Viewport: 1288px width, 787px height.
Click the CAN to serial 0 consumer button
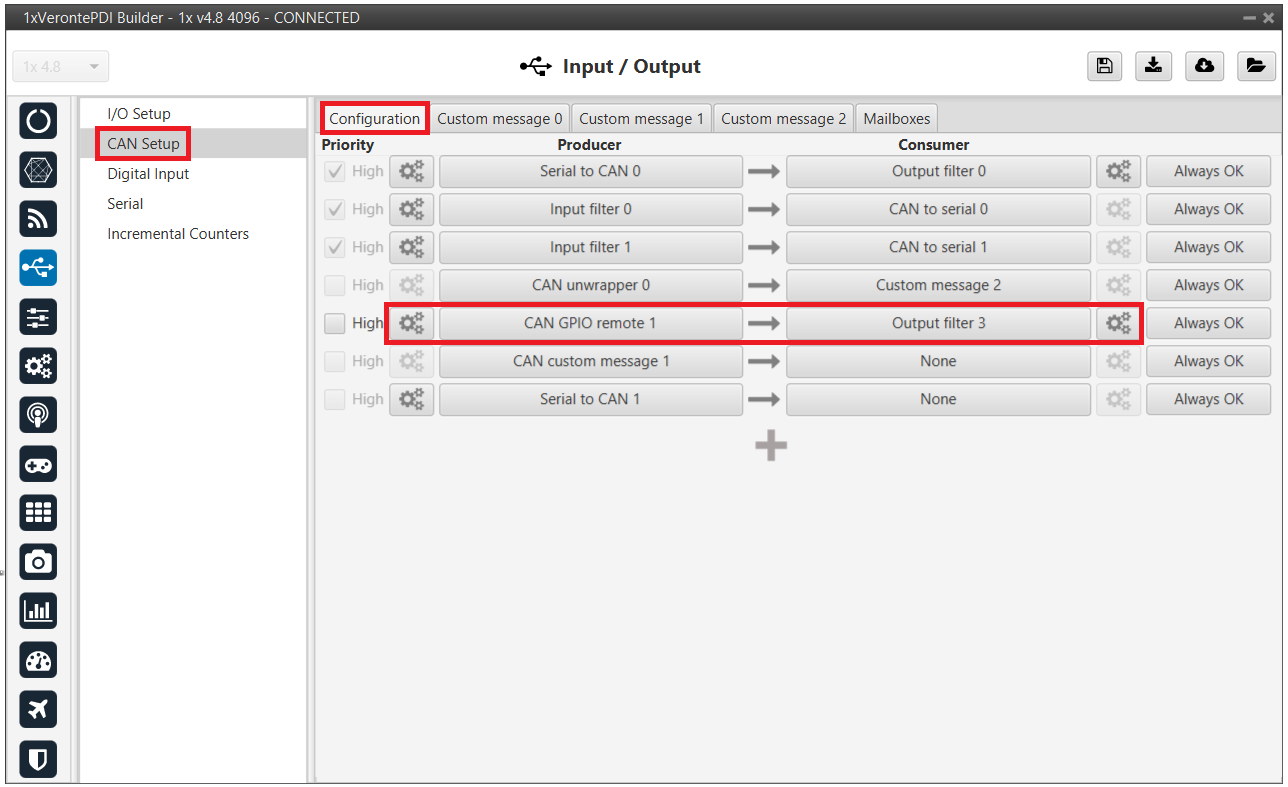click(x=938, y=209)
